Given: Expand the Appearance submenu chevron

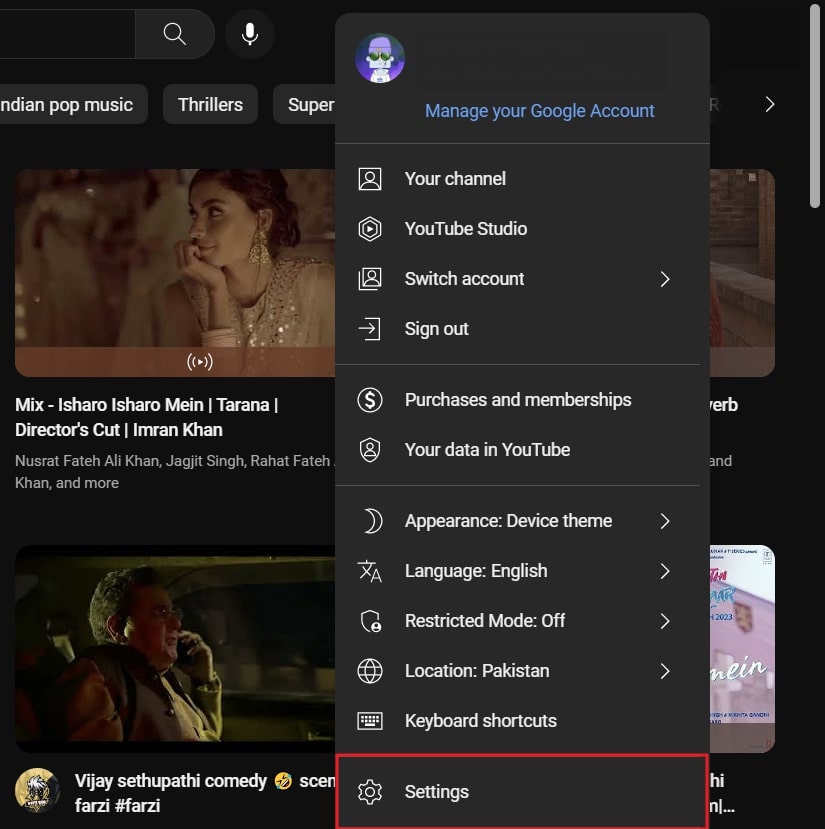Looking at the screenshot, I should pyautogui.click(x=665, y=521).
